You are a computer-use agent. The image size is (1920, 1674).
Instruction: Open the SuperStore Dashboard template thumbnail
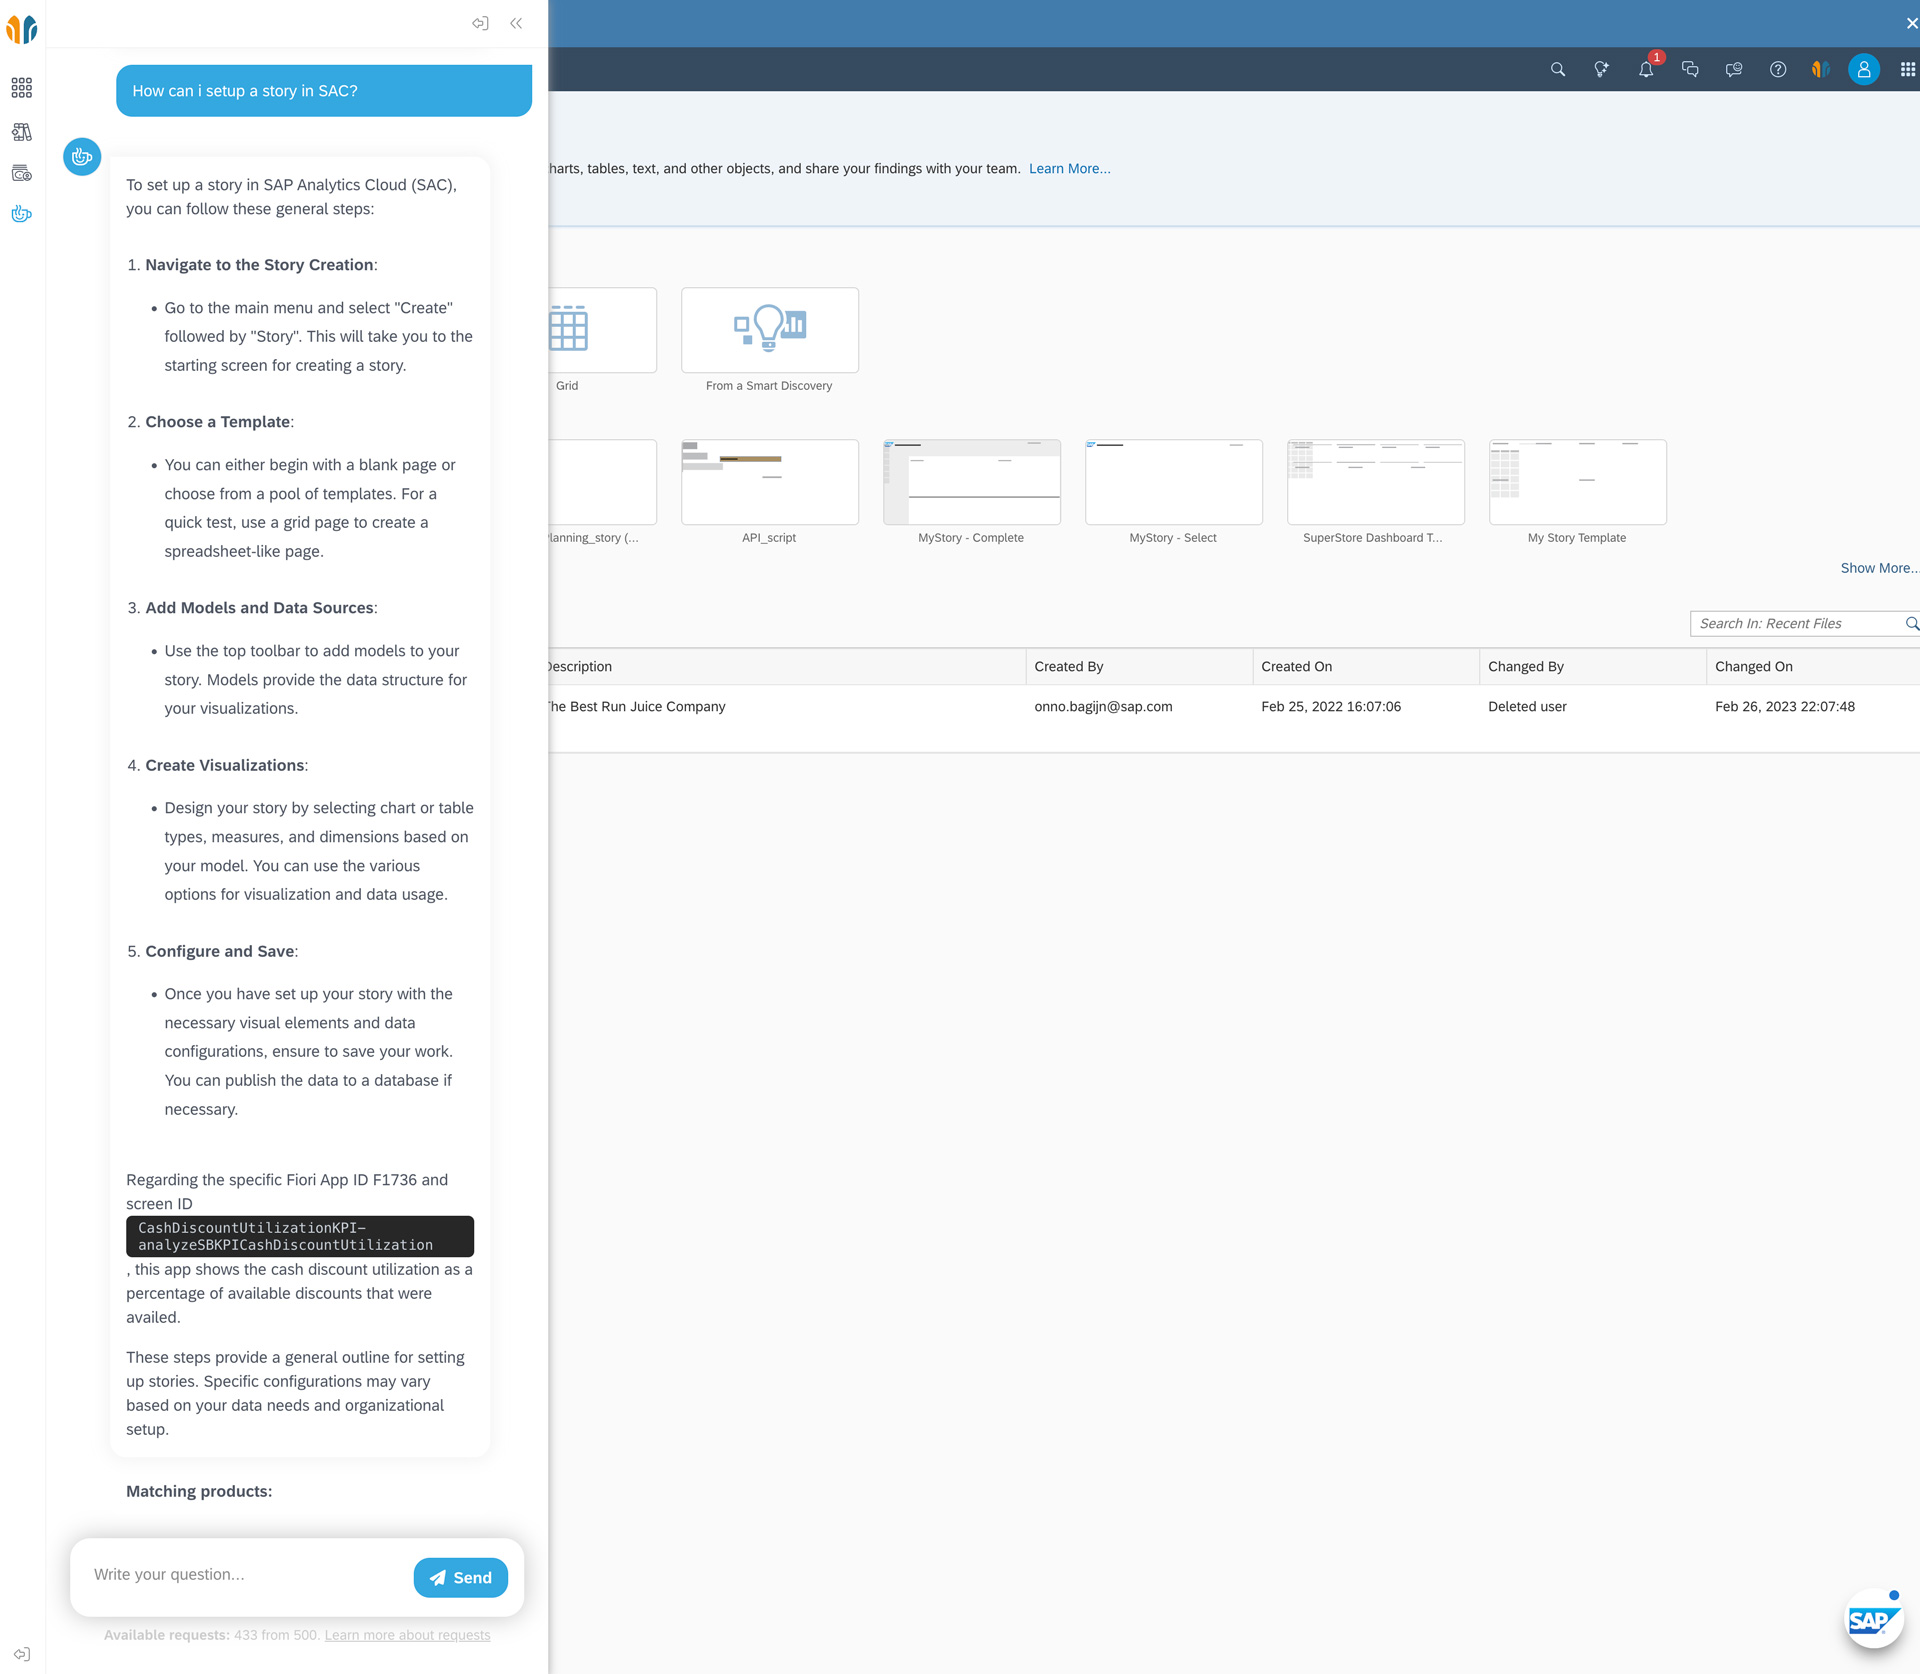[1375, 483]
